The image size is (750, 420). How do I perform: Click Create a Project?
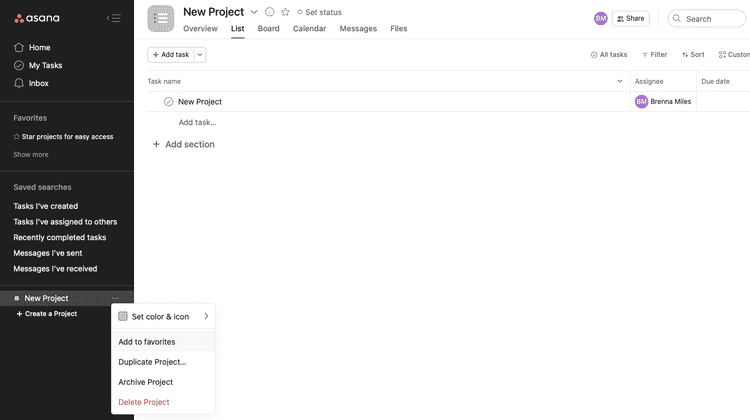coord(46,314)
